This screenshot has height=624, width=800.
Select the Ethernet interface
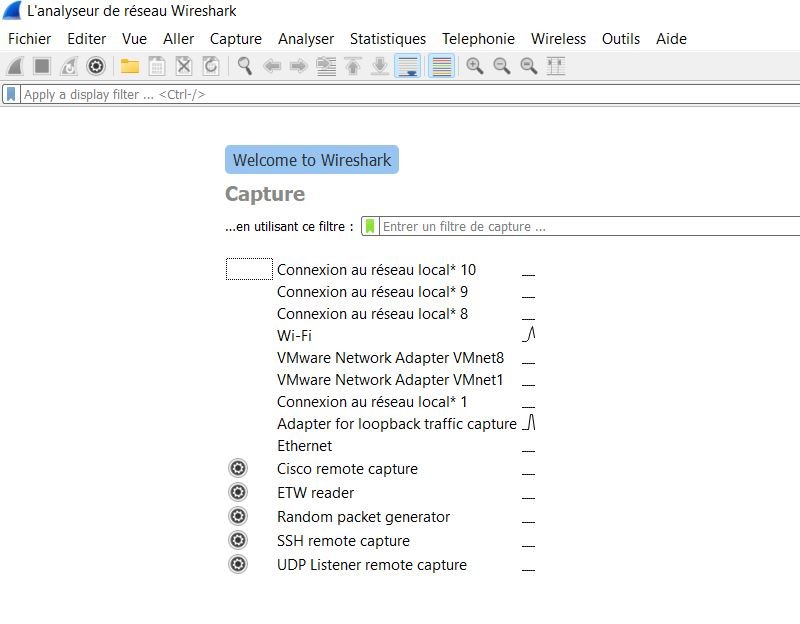pos(304,445)
